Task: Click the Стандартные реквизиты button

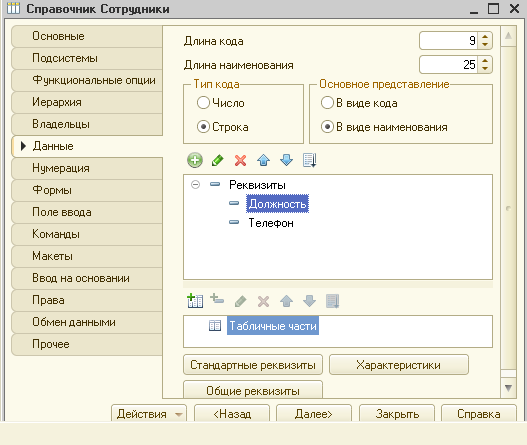Action: (253, 365)
